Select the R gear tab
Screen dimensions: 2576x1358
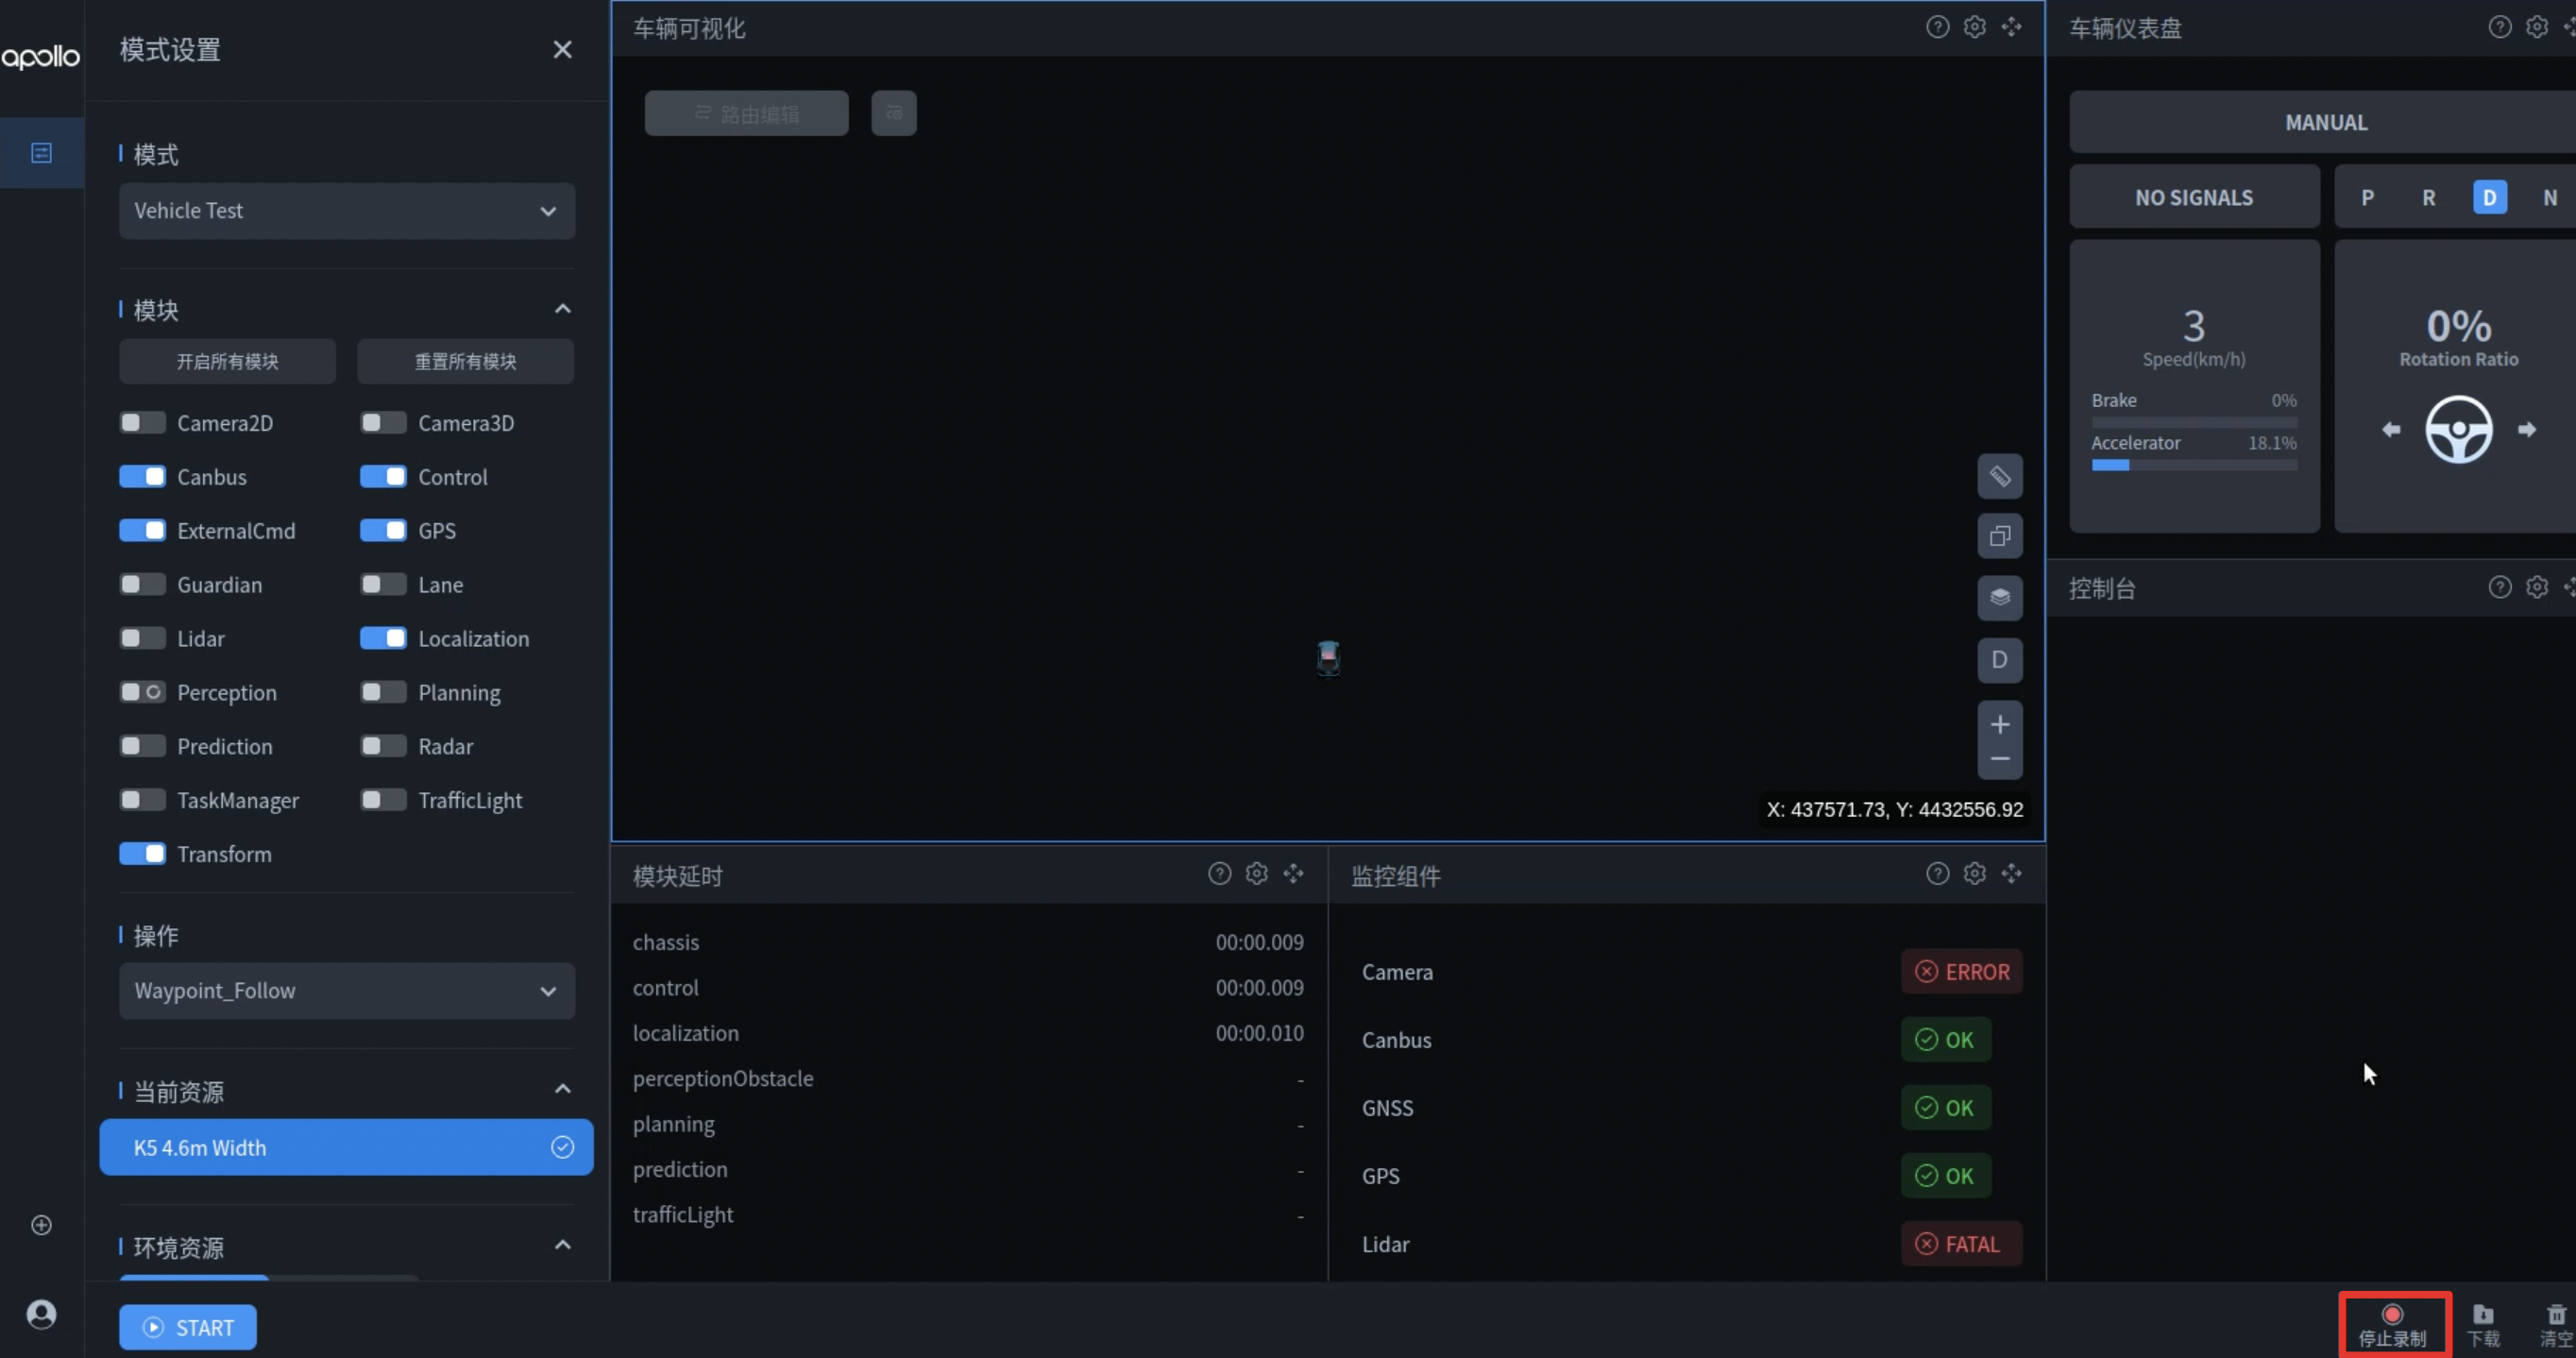point(2428,198)
